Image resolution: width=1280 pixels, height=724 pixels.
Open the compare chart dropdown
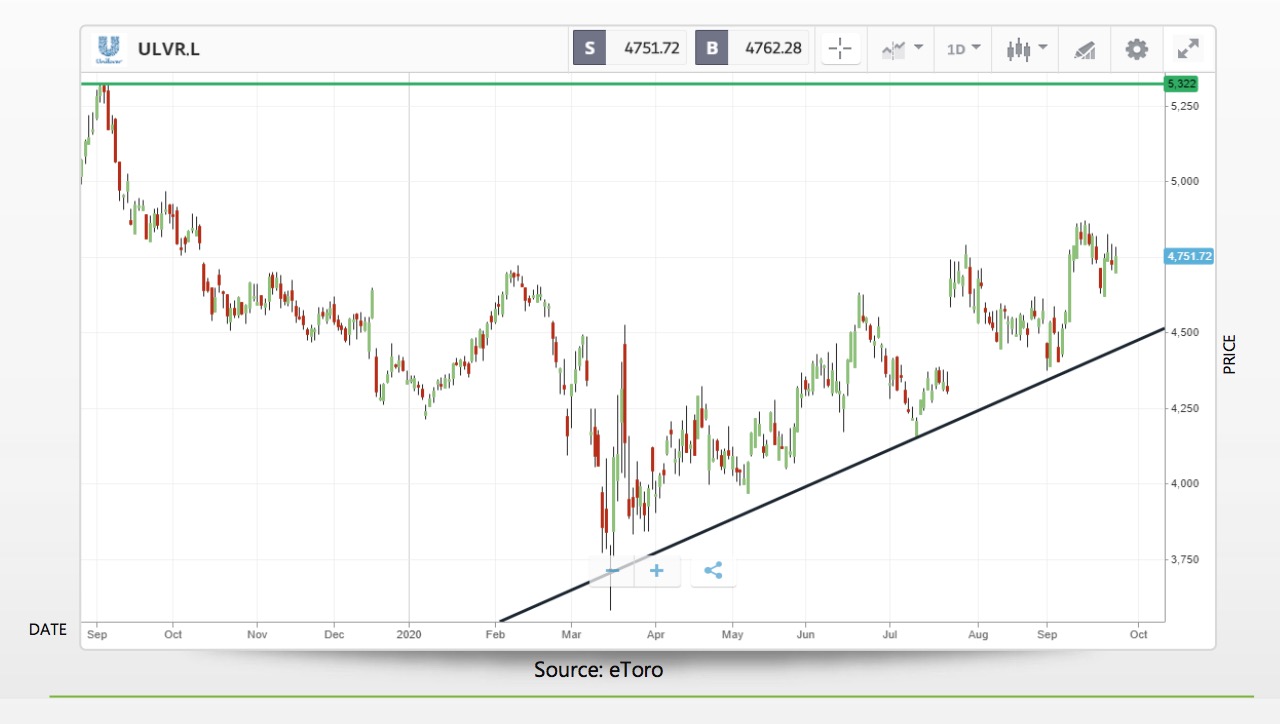901,48
